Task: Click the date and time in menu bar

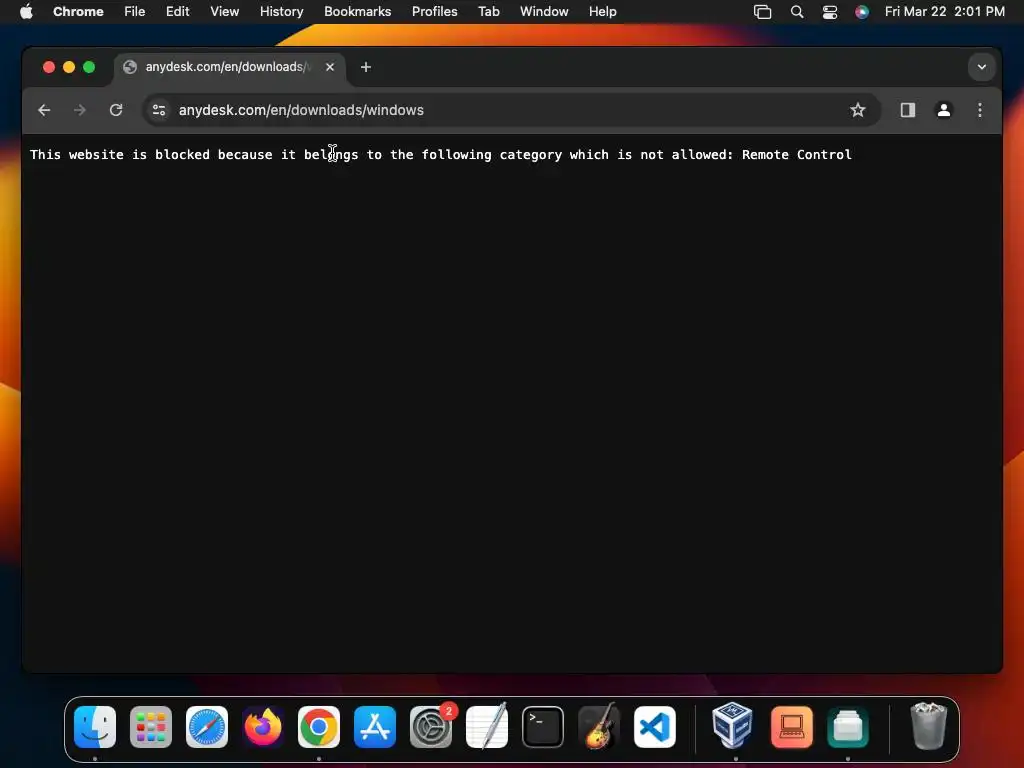Action: 944,12
